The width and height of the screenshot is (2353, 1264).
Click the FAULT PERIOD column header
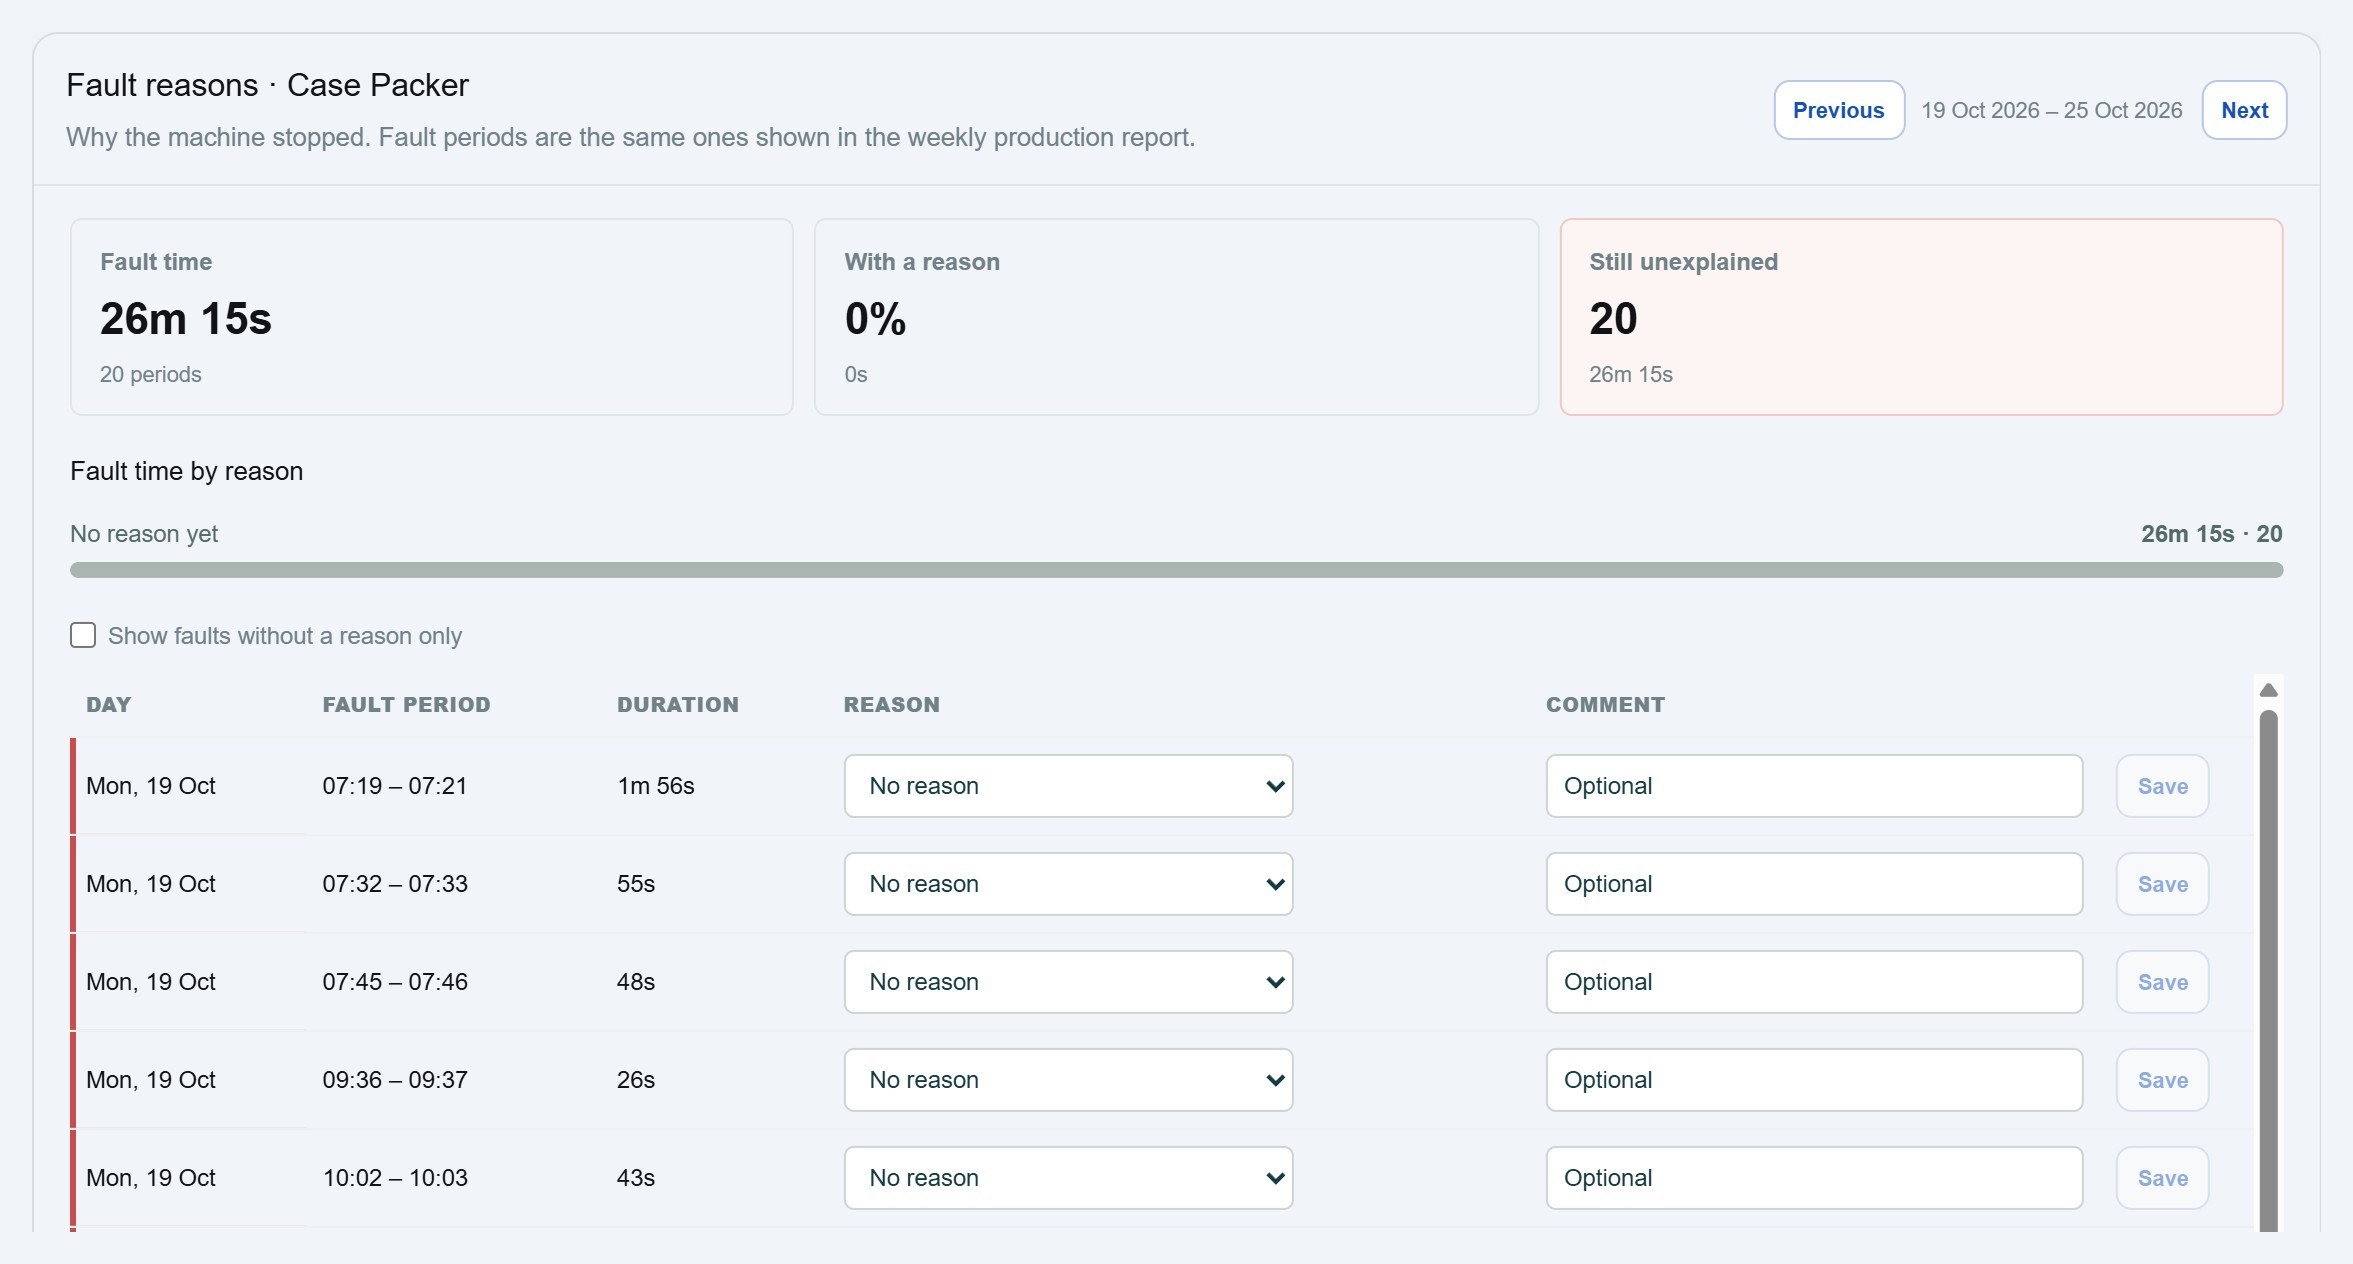[406, 704]
